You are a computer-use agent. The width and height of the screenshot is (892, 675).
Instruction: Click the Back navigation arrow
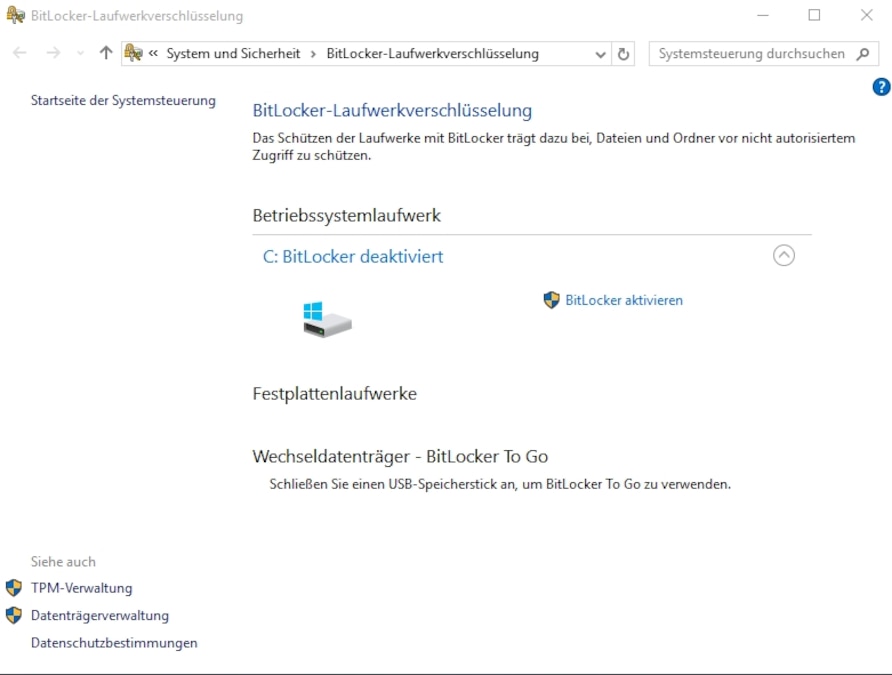[20, 53]
